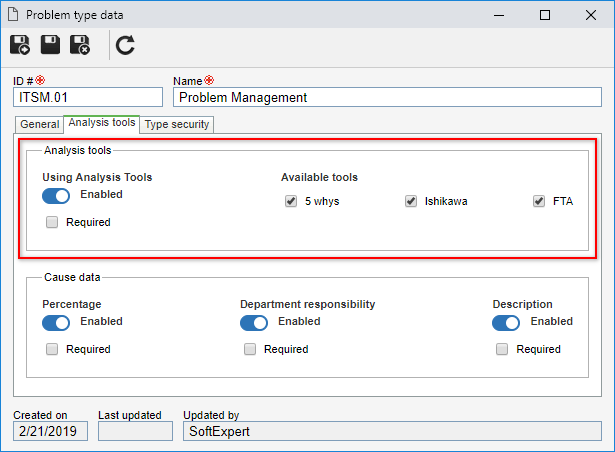
Task: Click the Updated by SoftExpert field
Action: (x=392, y=431)
